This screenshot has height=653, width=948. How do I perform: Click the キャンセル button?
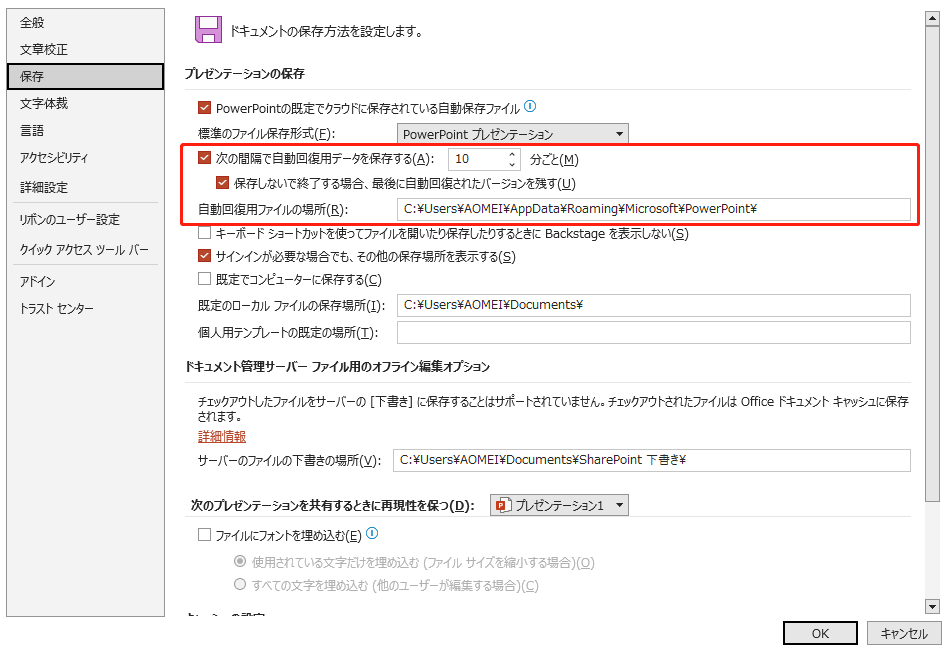tap(904, 633)
